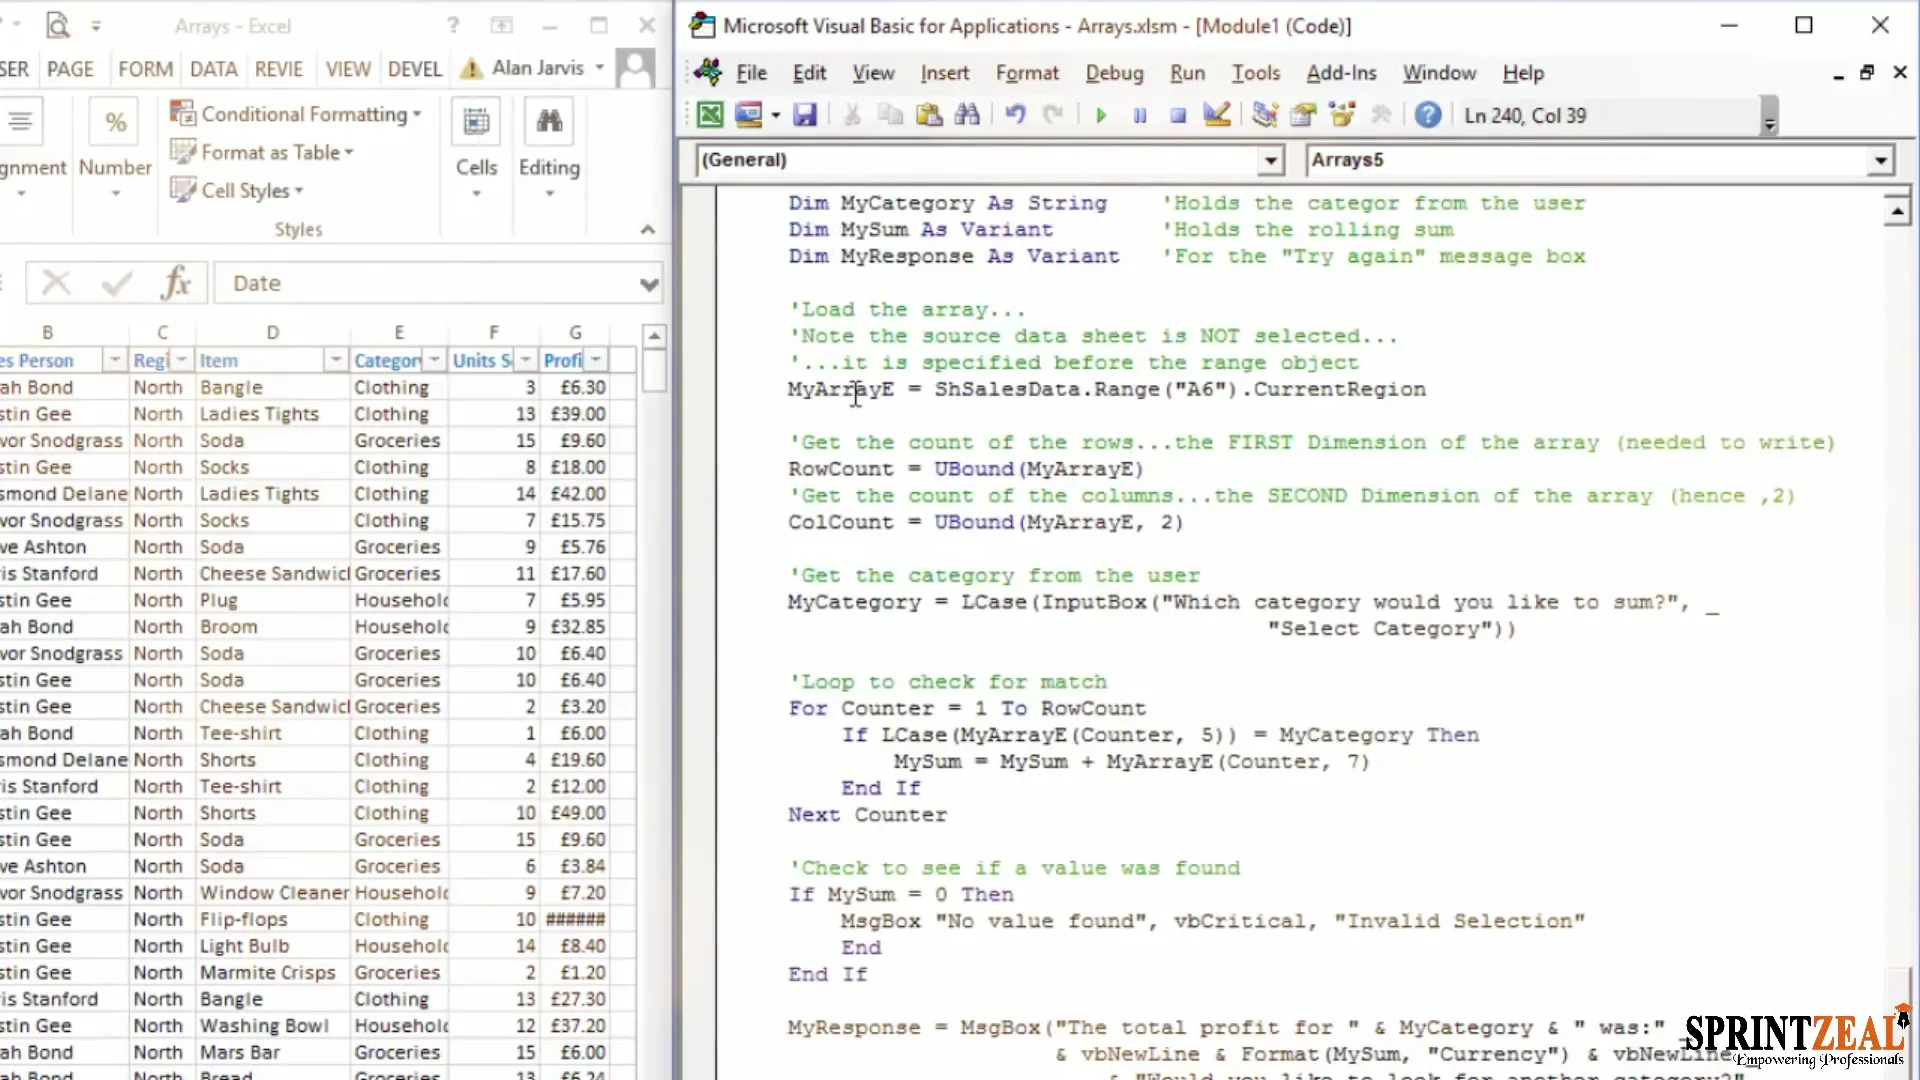Click Insert UserForm icon in VBA toolbar
The image size is (1920, 1080).
(748, 115)
